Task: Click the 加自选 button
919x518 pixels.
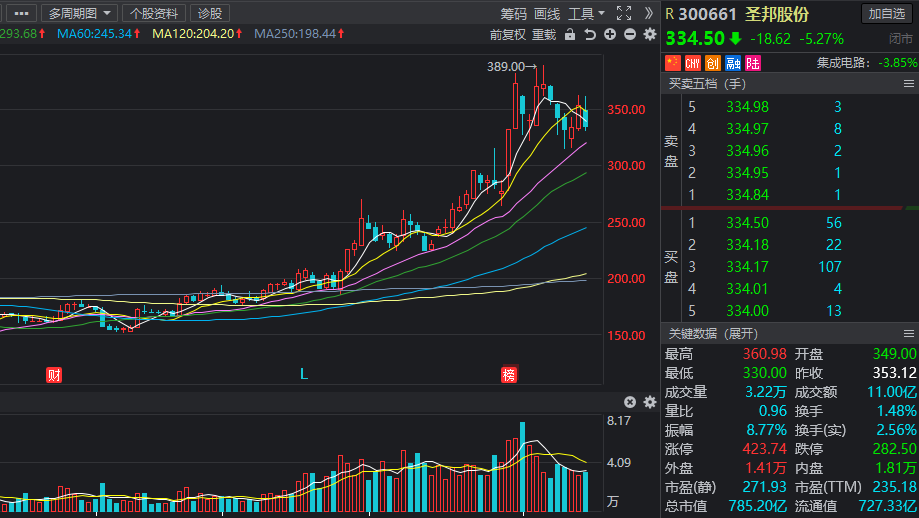Action: point(886,13)
